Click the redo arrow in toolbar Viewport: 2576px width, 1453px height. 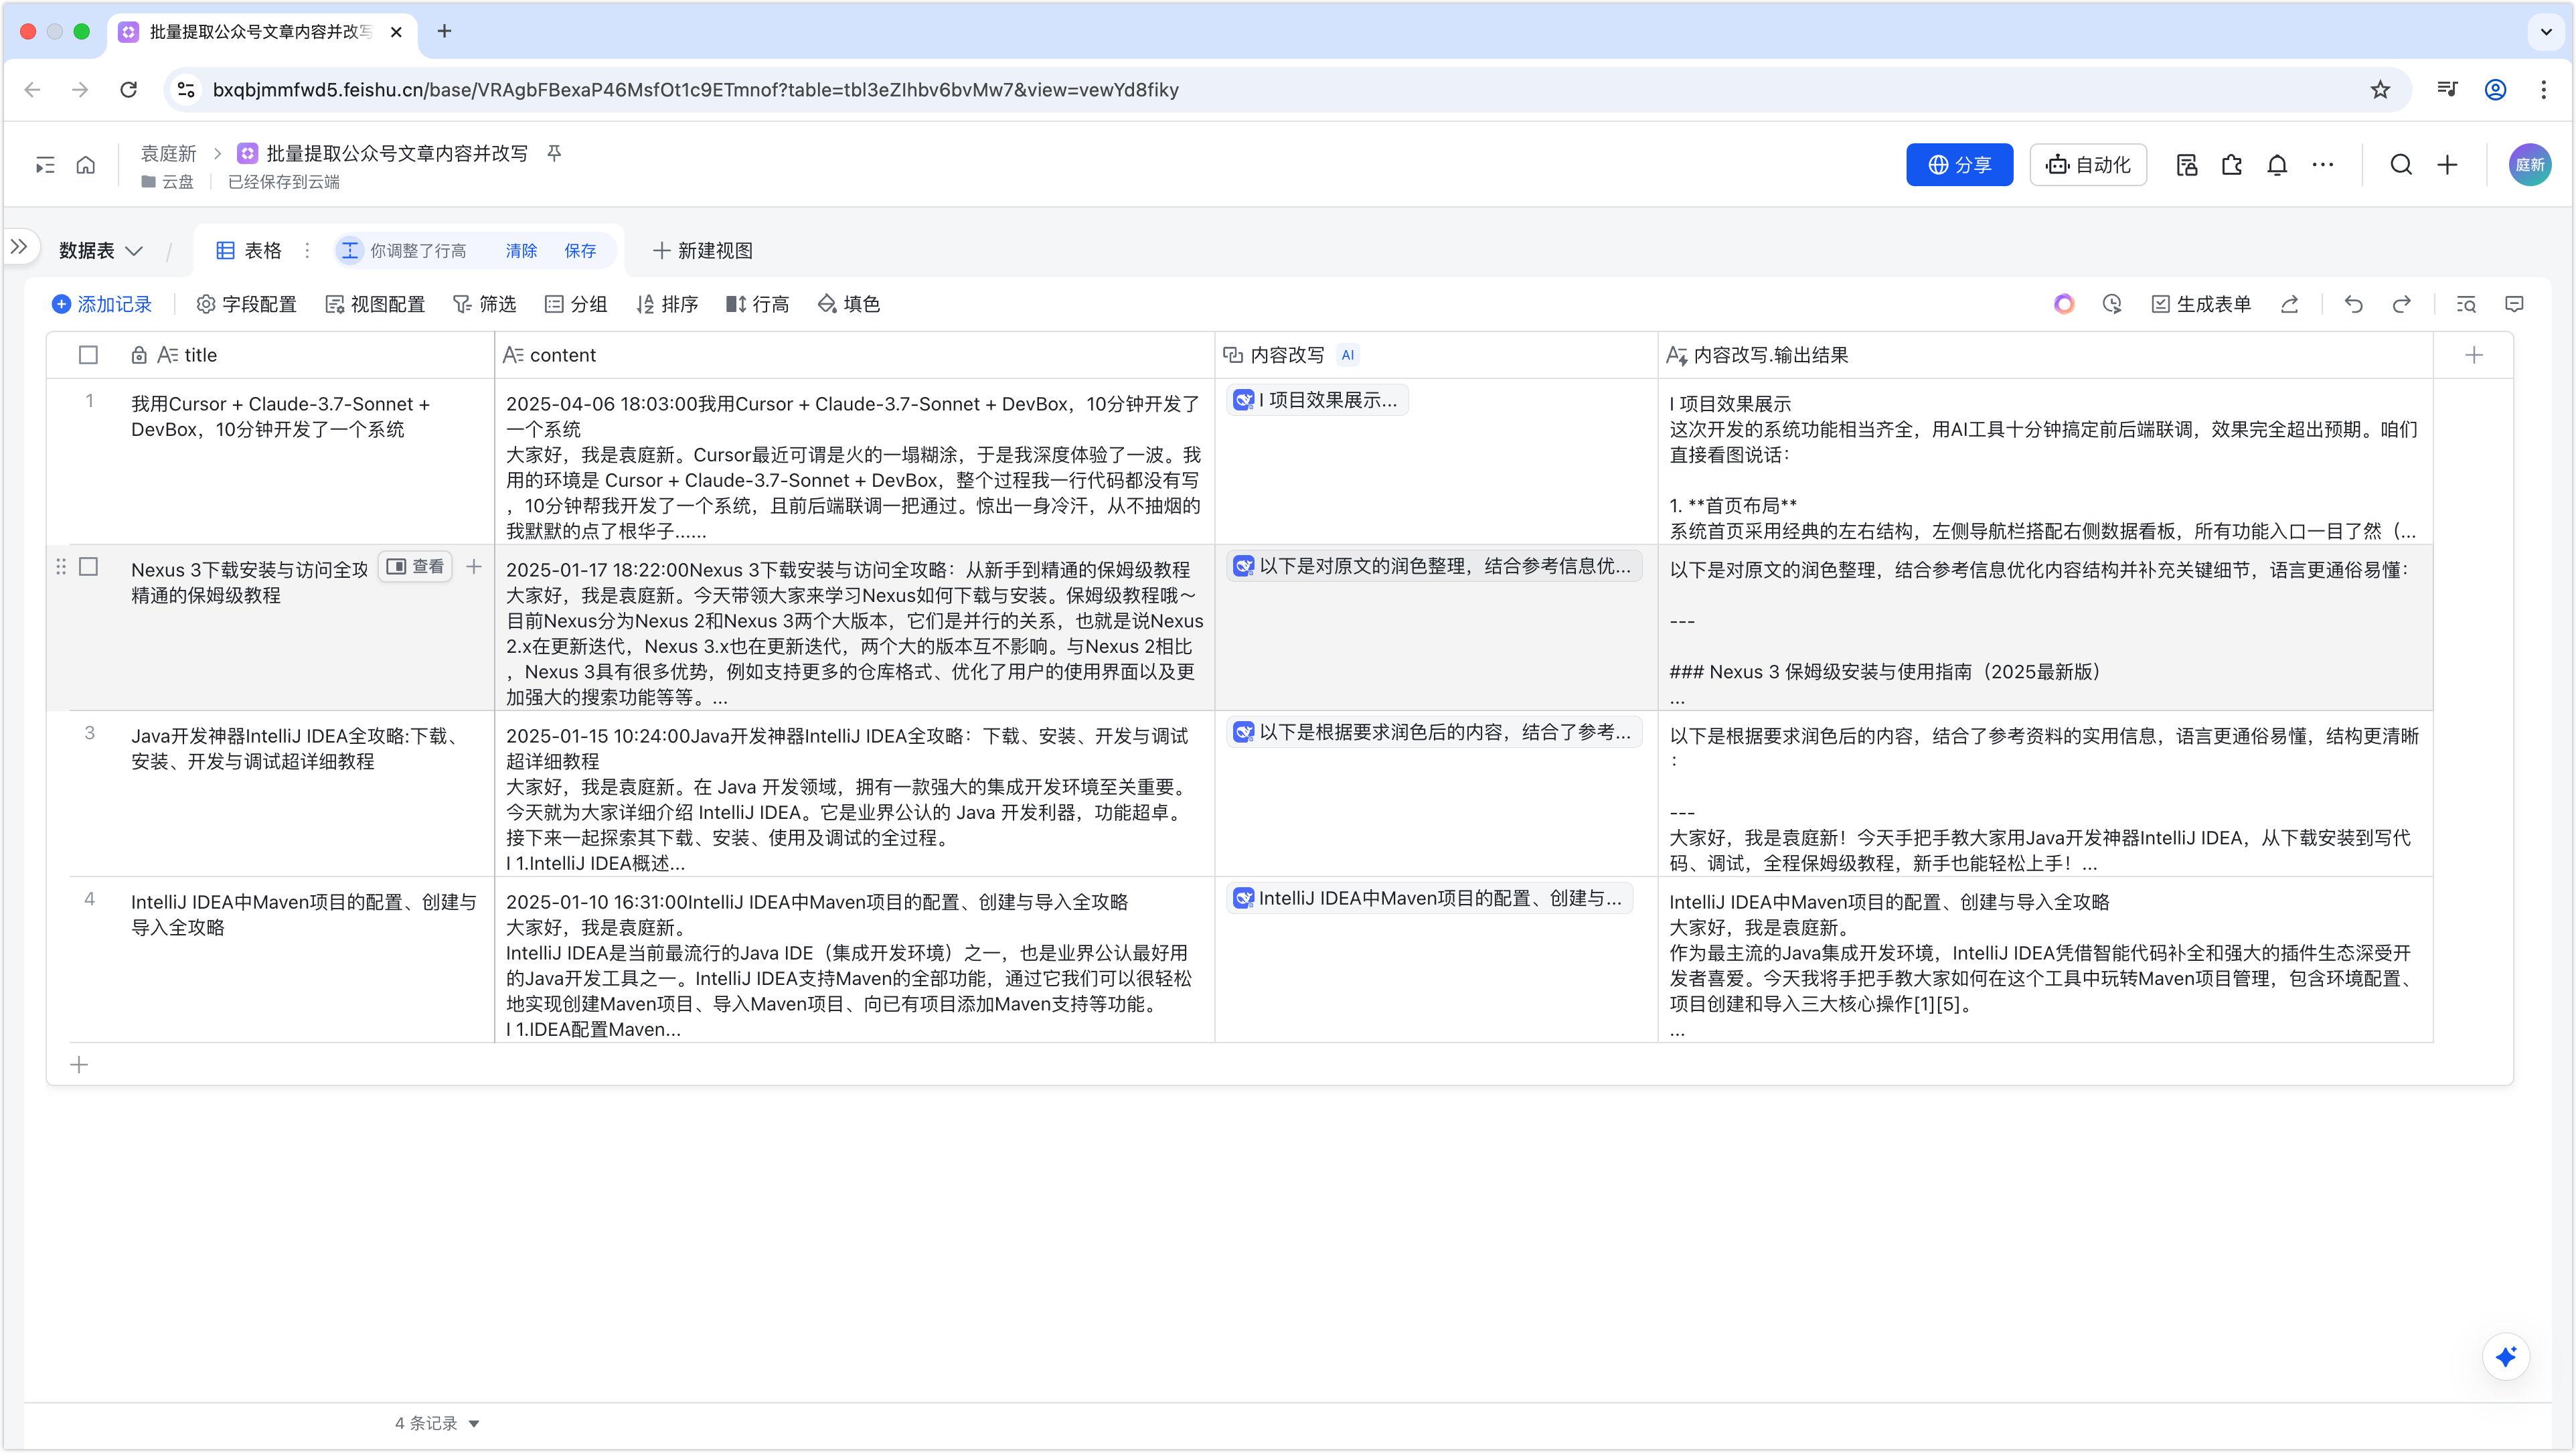(2401, 304)
